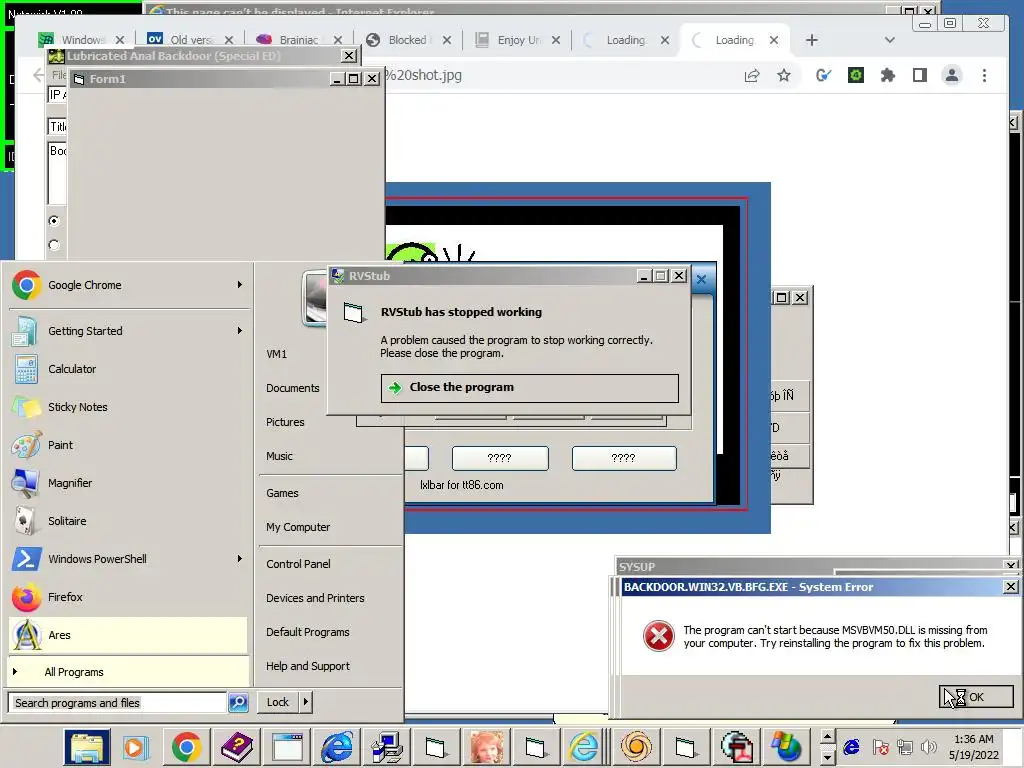Switch to Blocked Chrome tab
Image resolution: width=1024 pixels, height=768 pixels.
coord(408,40)
